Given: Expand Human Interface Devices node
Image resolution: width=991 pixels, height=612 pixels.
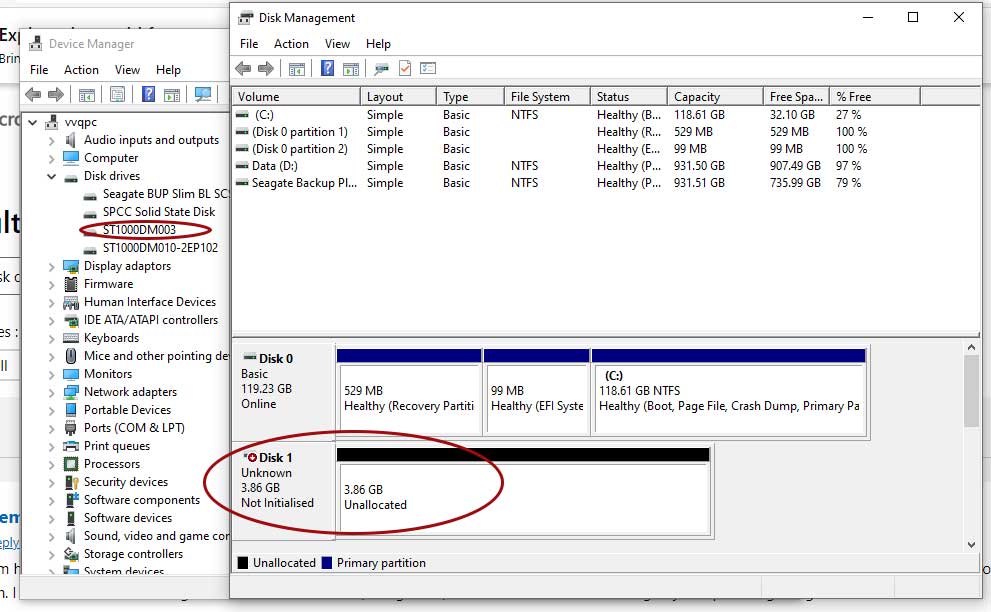Looking at the screenshot, I should pyautogui.click(x=52, y=303).
